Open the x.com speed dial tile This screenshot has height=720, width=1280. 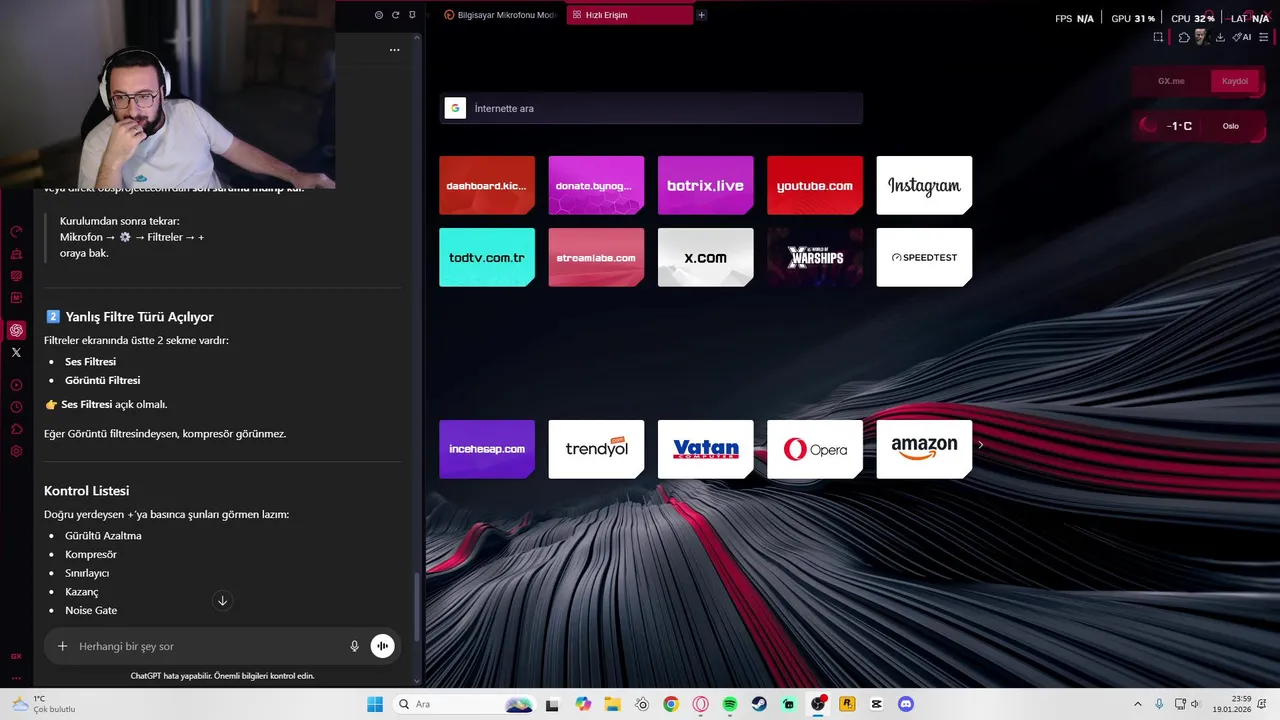click(x=705, y=257)
